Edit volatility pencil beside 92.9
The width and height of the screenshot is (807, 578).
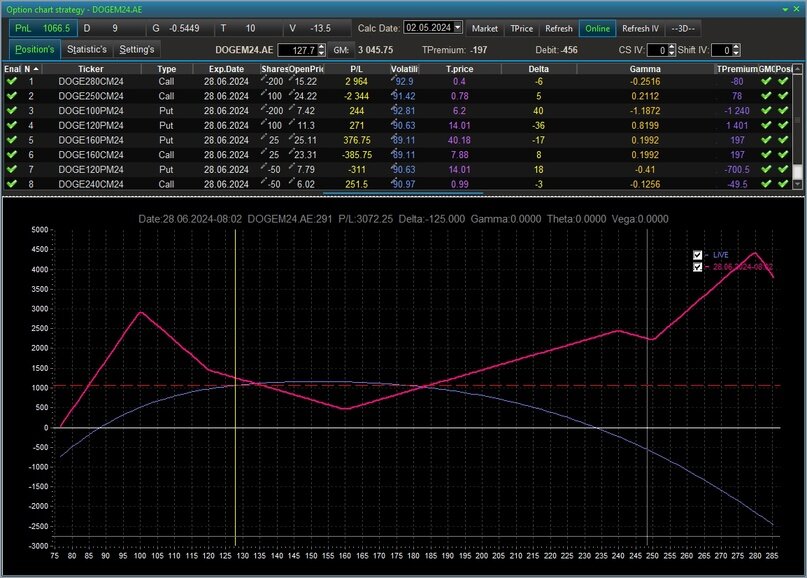click(394, 78)
